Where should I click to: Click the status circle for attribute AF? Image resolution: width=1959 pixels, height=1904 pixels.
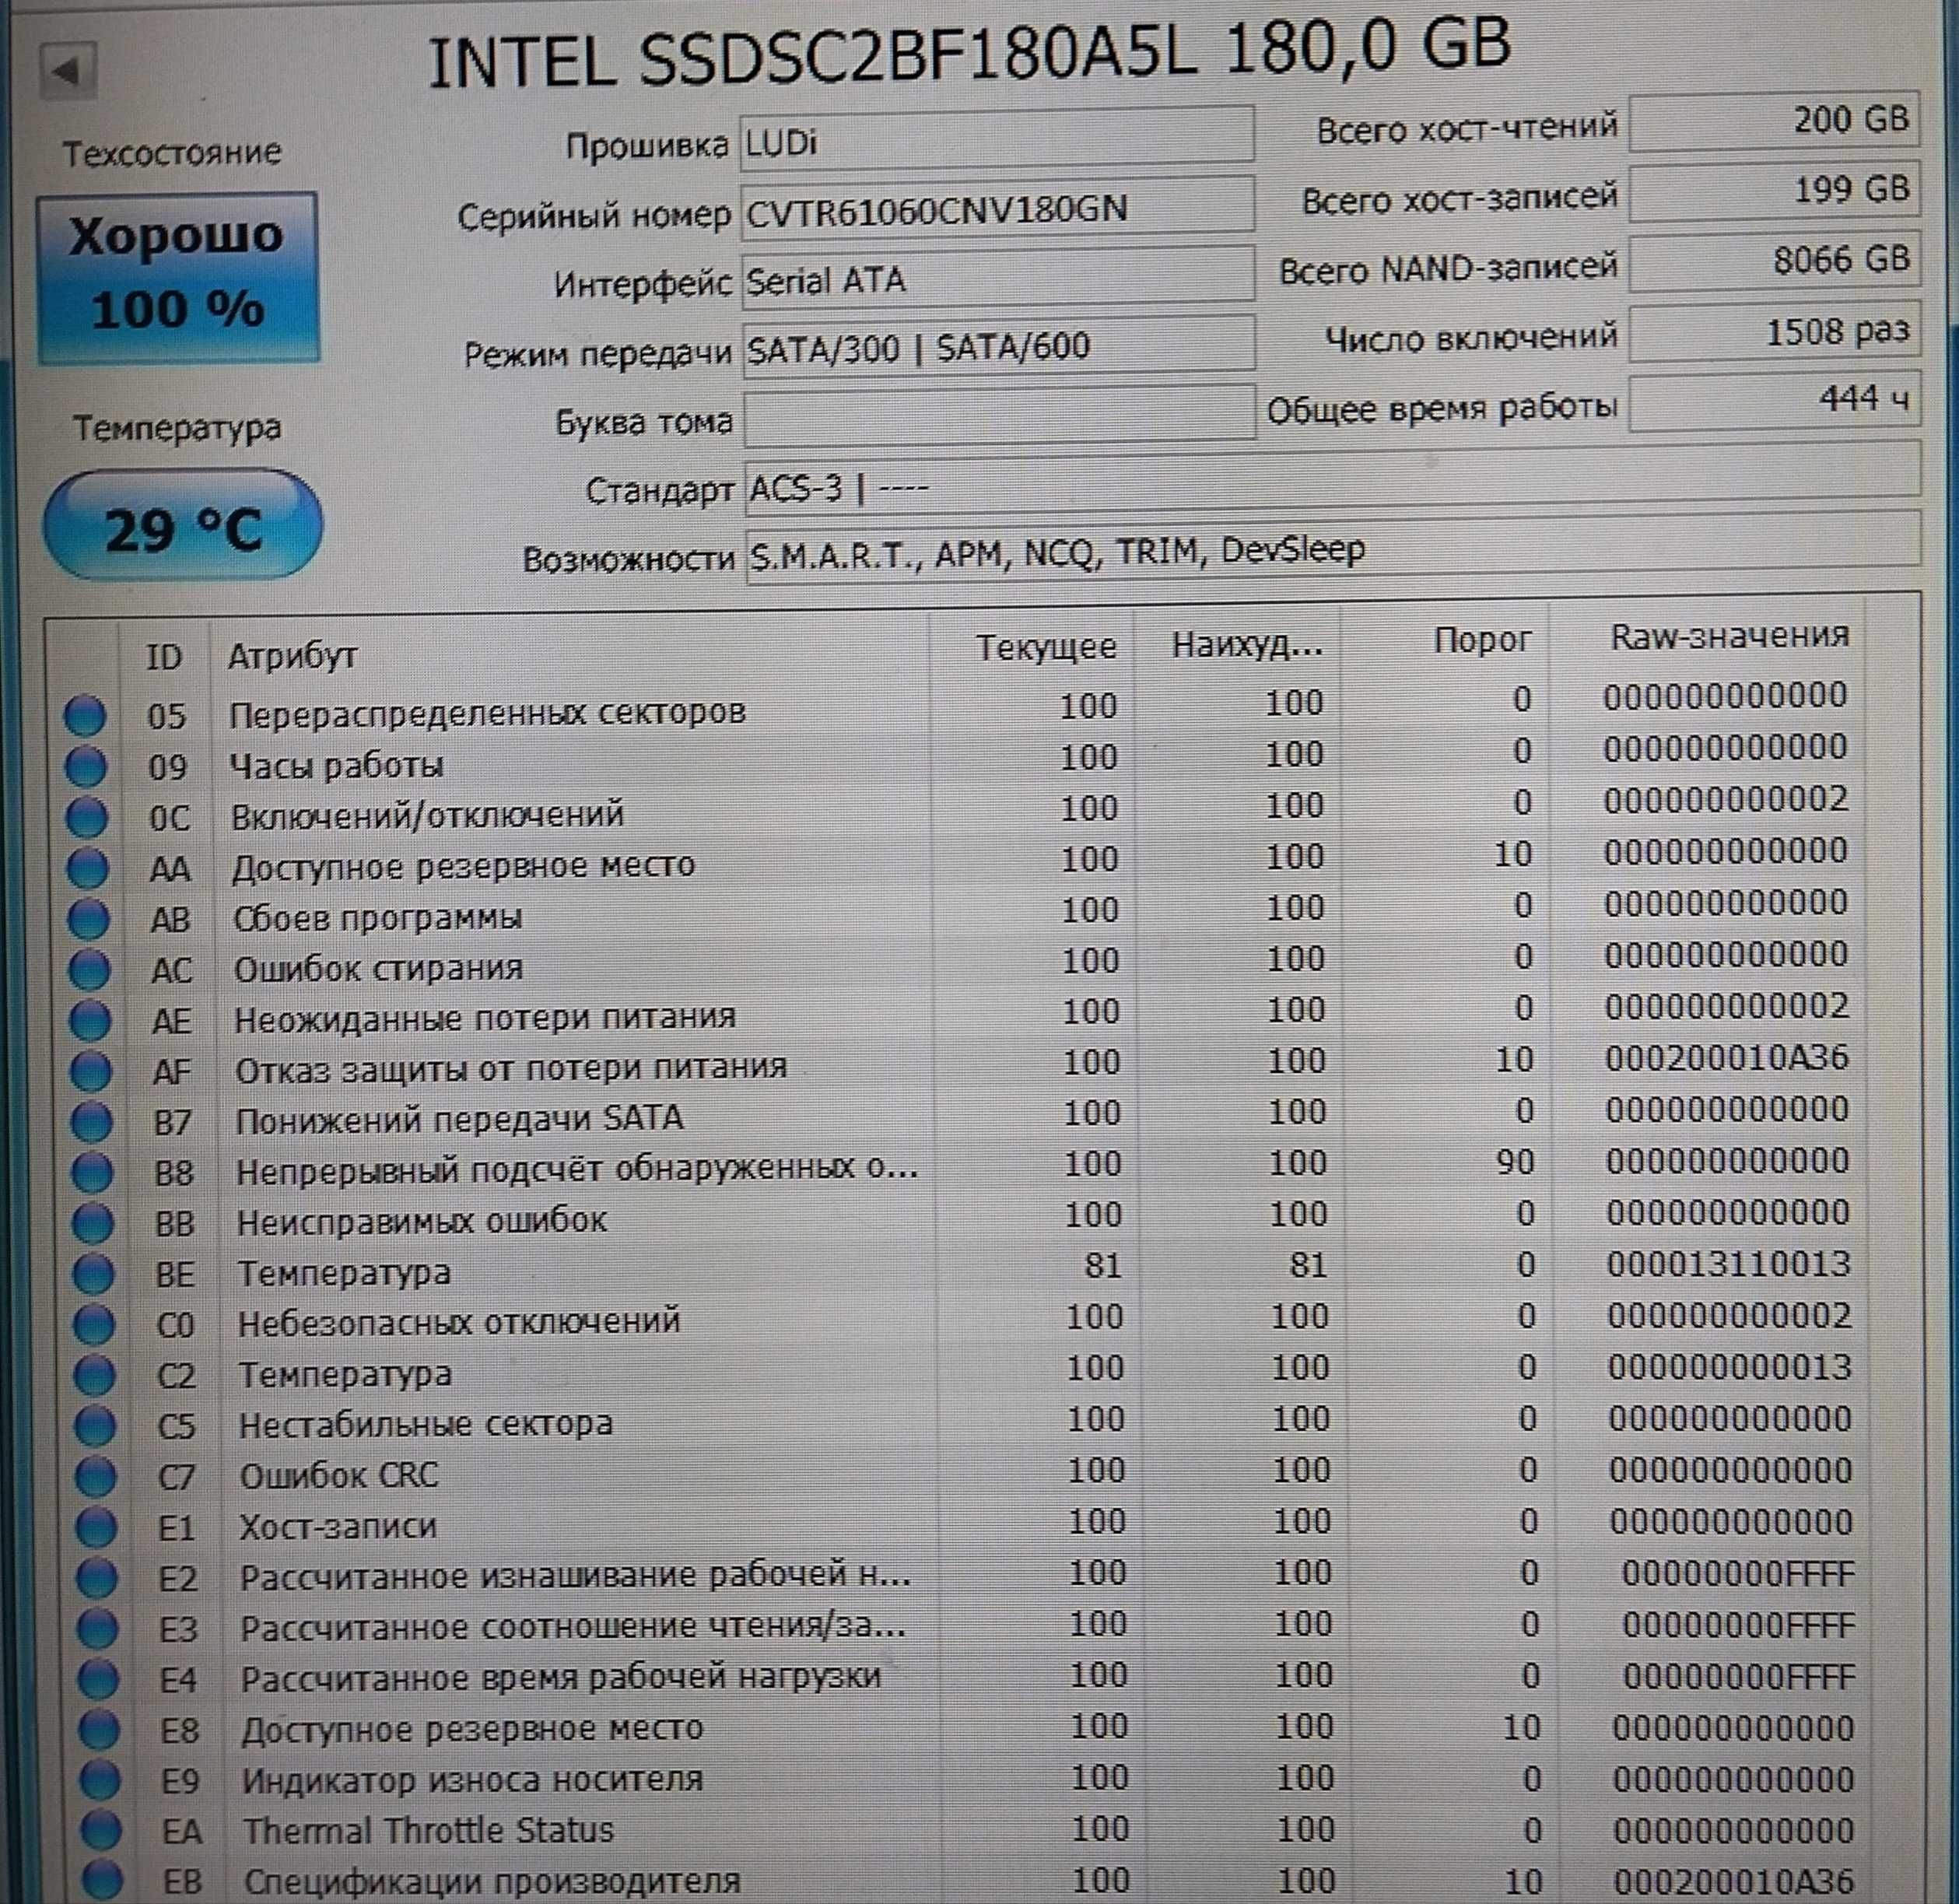click(x=91, y=1071)
